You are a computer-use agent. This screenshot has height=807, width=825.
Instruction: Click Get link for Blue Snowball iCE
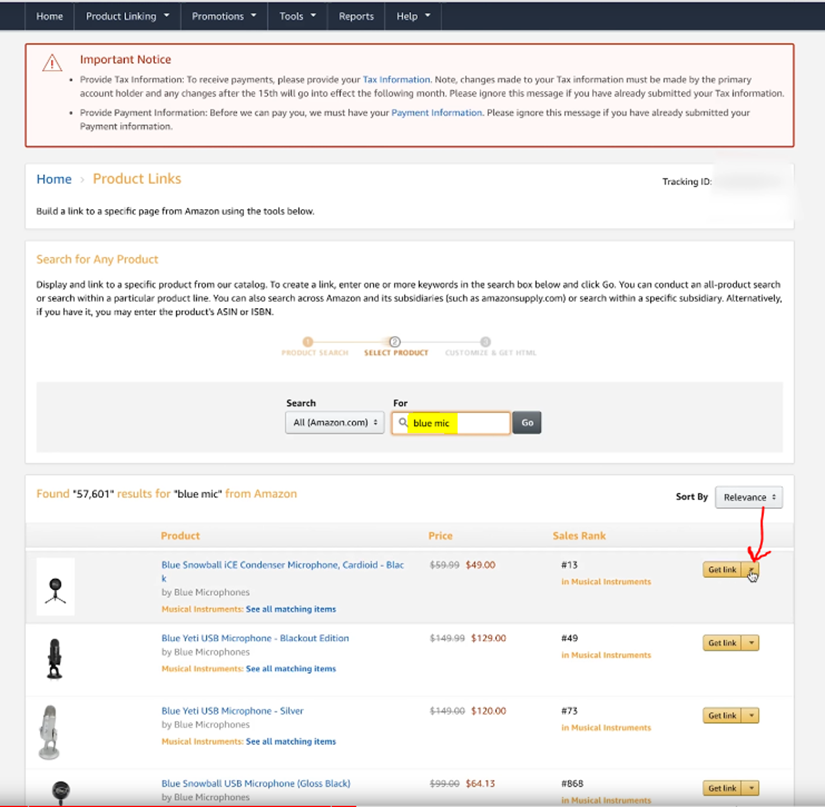722,570
